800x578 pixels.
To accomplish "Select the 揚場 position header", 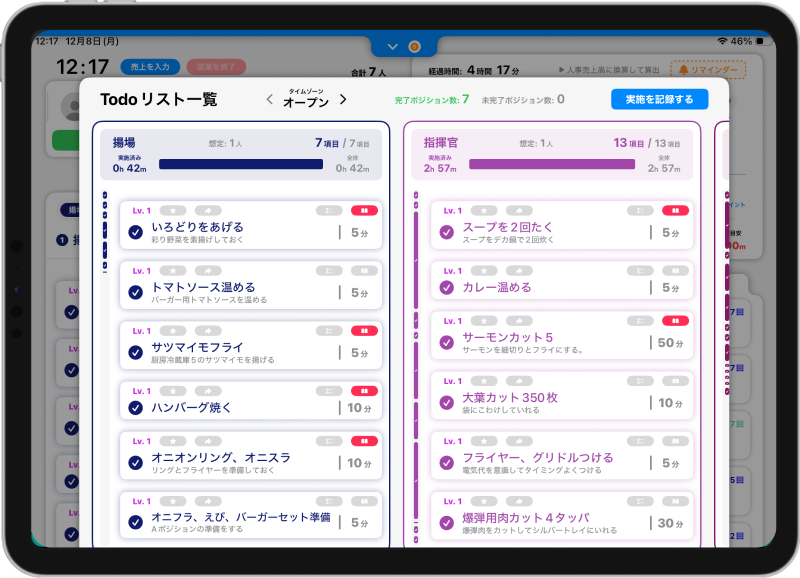I will (126, 143).
